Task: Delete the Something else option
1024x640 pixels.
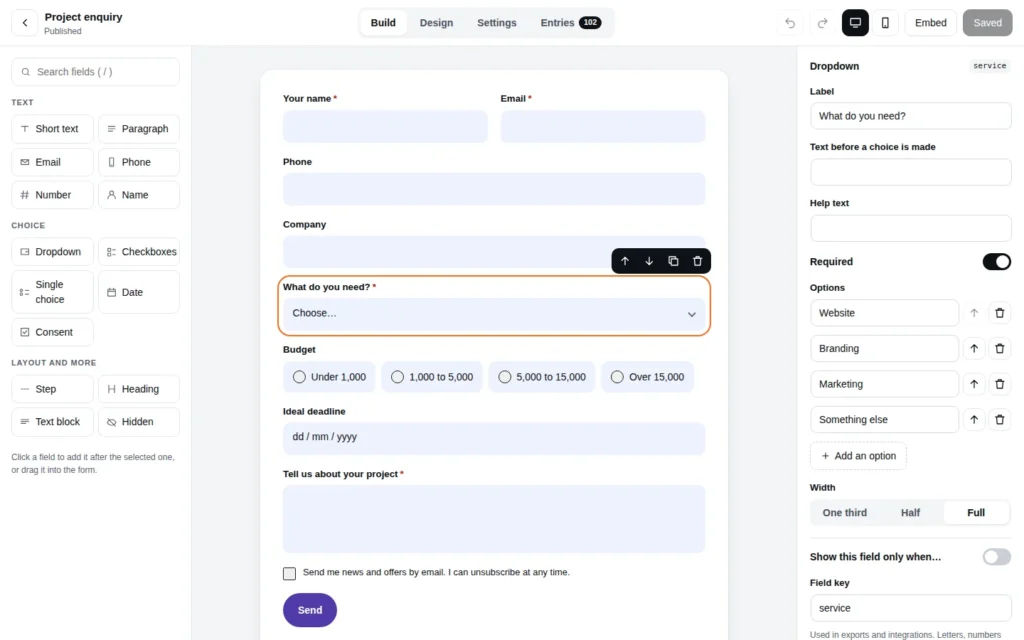Action: (x=999, y=420)
